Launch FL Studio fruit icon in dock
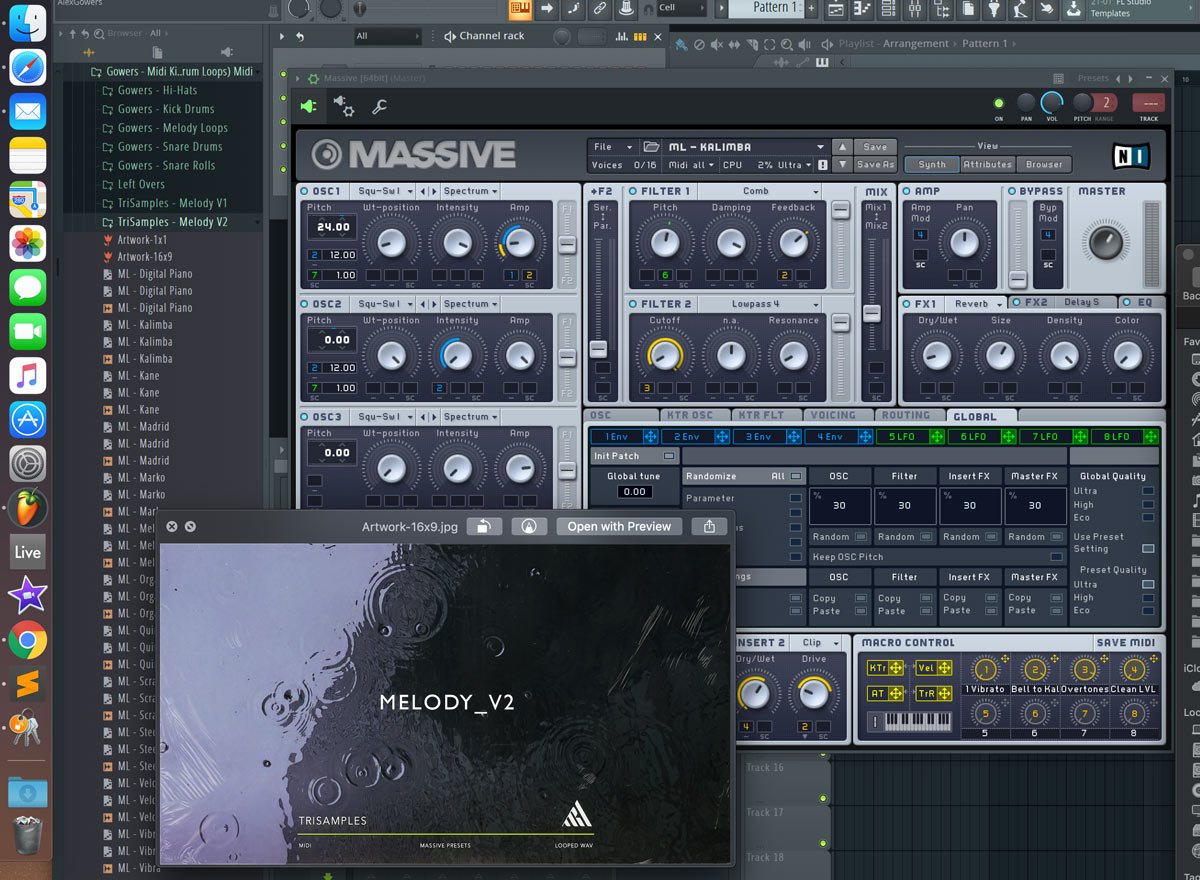Image resolution: width=1200 pixels, height=880 pixels. pyautogui.click(x=28, y=508)
